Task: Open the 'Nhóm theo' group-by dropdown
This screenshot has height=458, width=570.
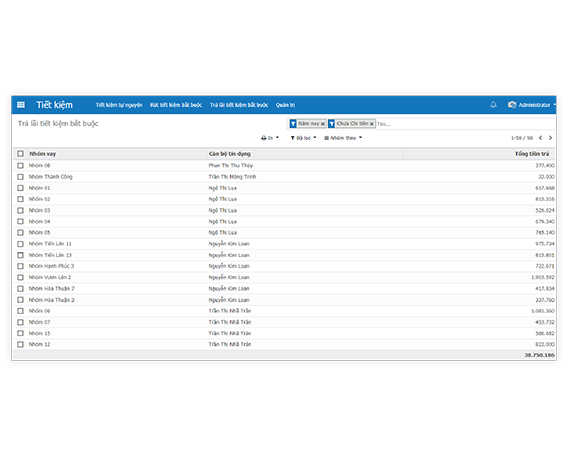Action: pos(343,138)
